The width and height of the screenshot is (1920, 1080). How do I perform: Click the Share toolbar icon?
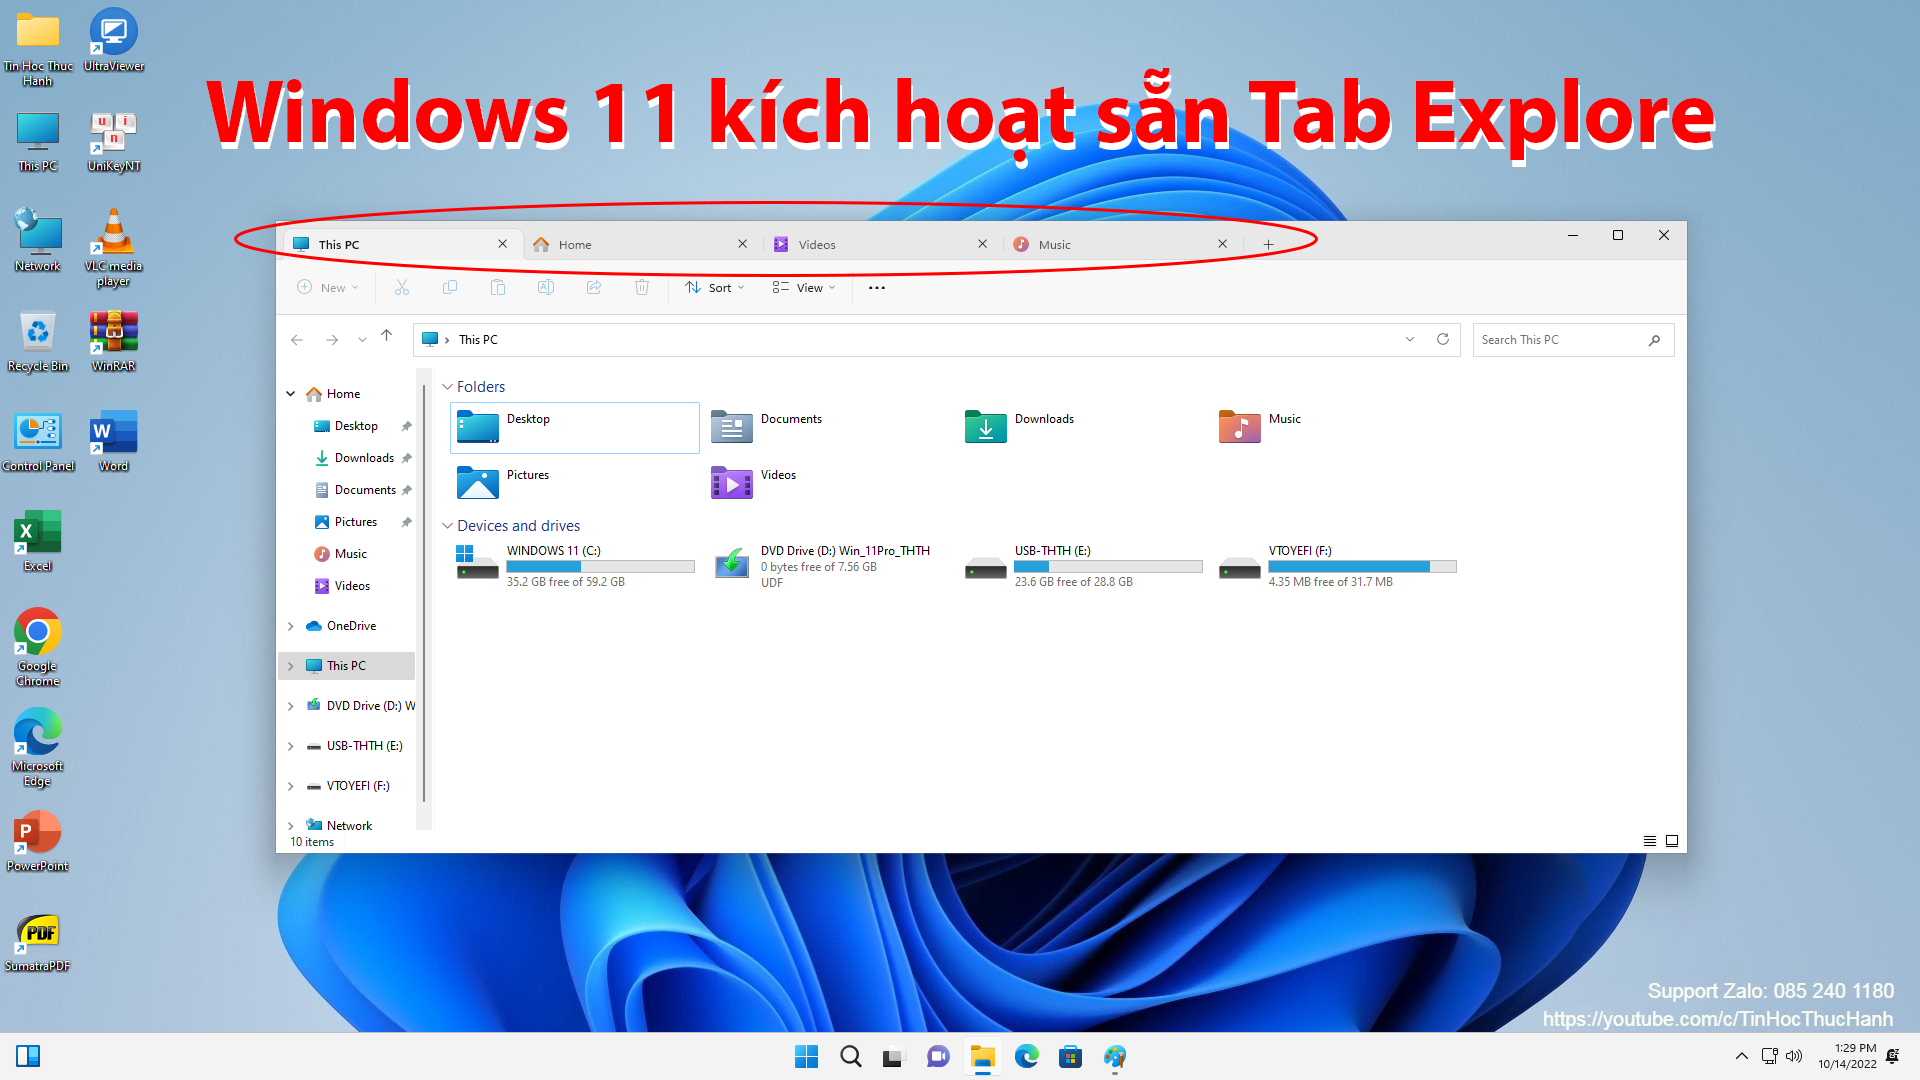click(x=593, y=287)
